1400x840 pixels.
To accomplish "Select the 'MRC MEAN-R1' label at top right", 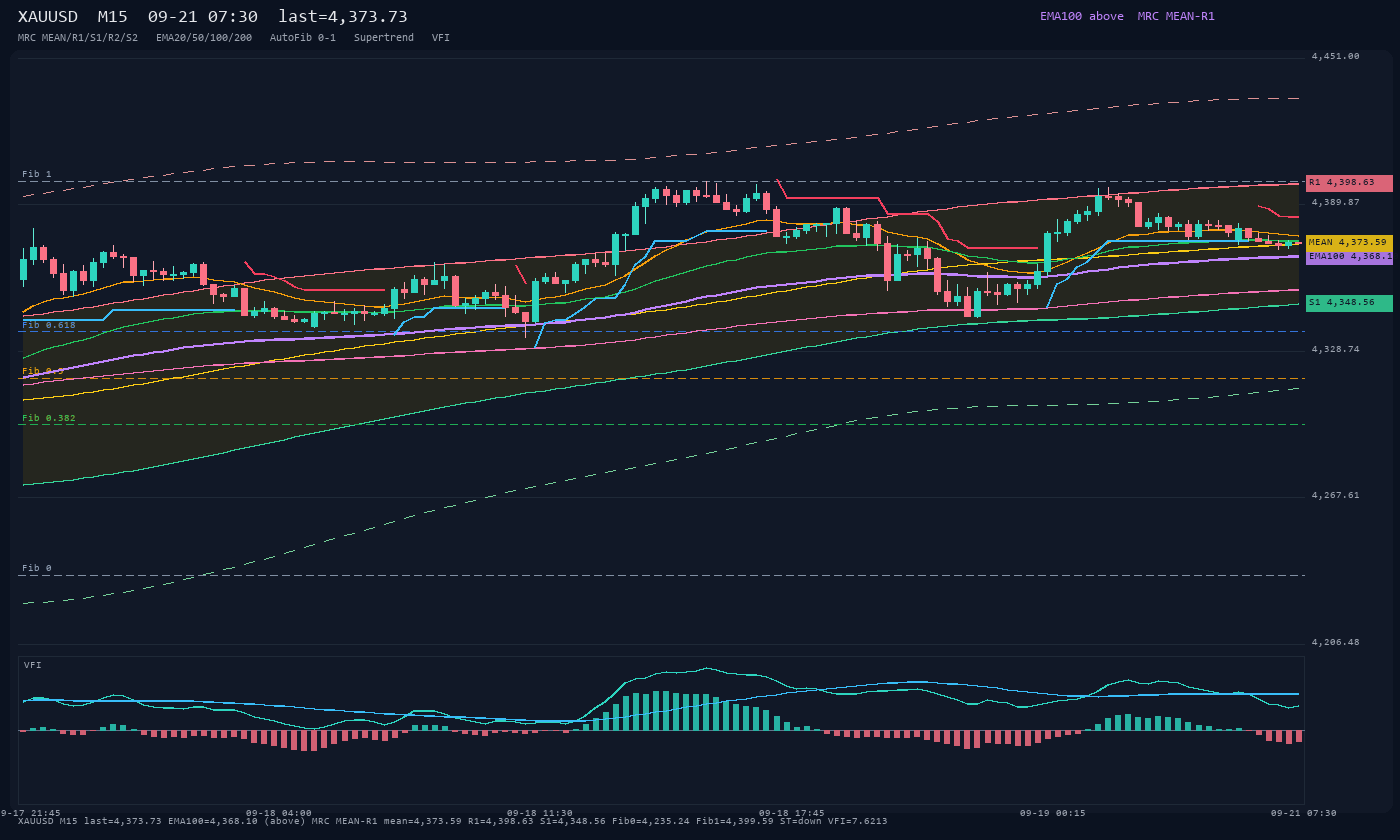I will [1176, 16].
